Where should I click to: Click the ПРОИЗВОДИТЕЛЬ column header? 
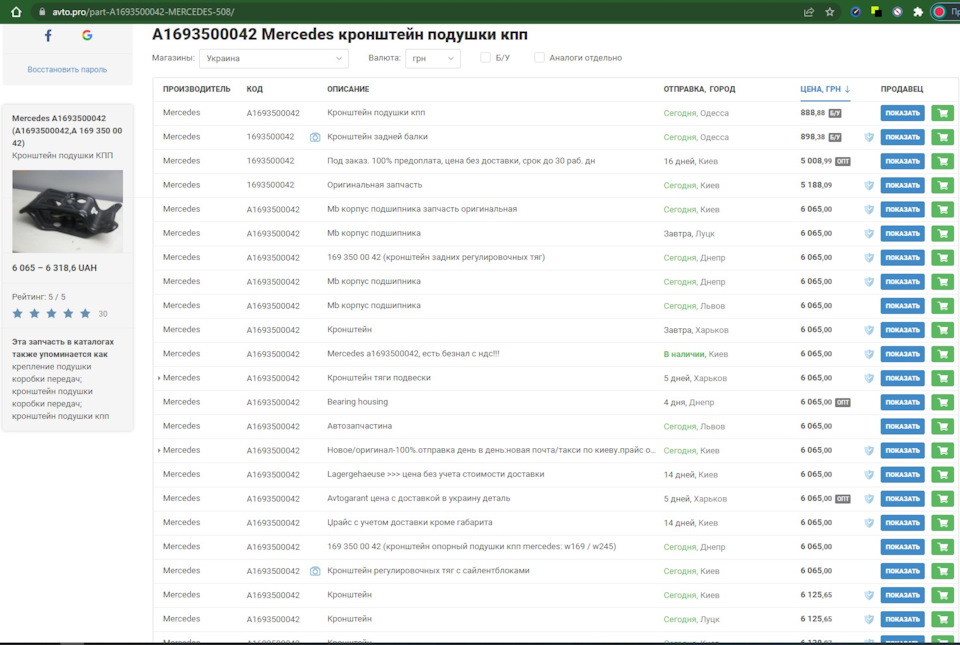coord(197,89)
